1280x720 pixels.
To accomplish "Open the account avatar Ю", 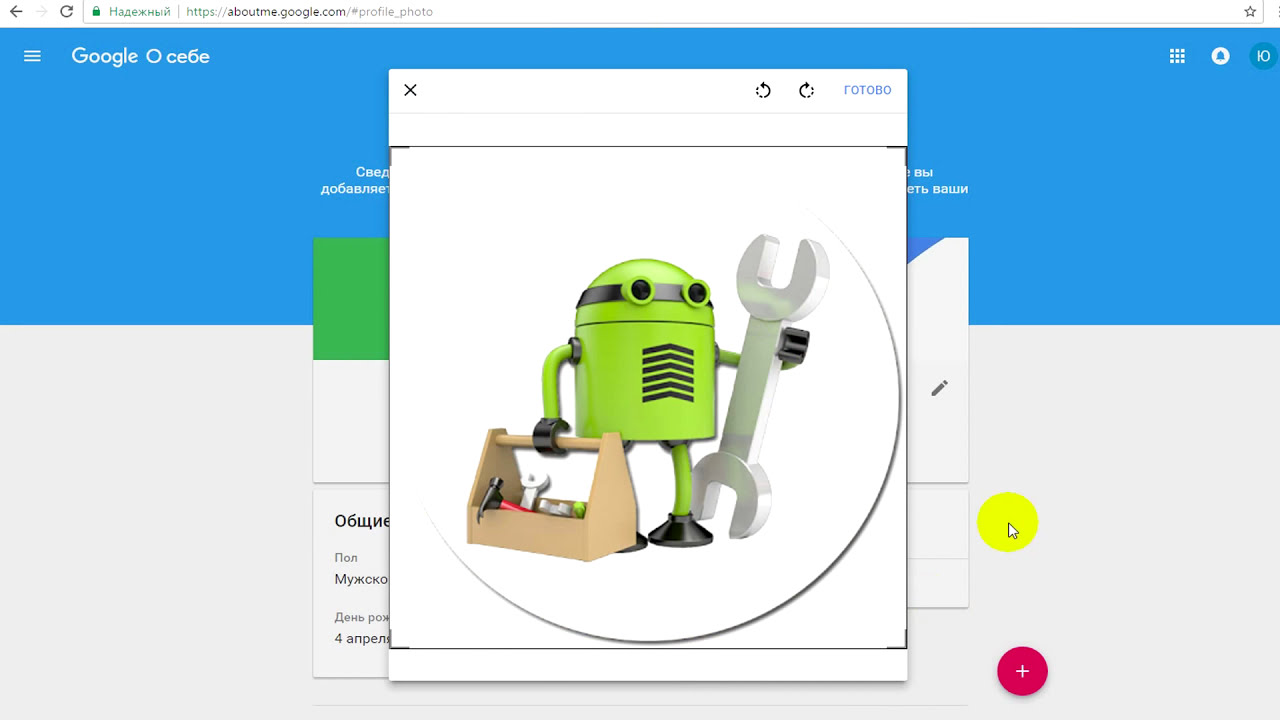I will click(x=1263, y=56).
